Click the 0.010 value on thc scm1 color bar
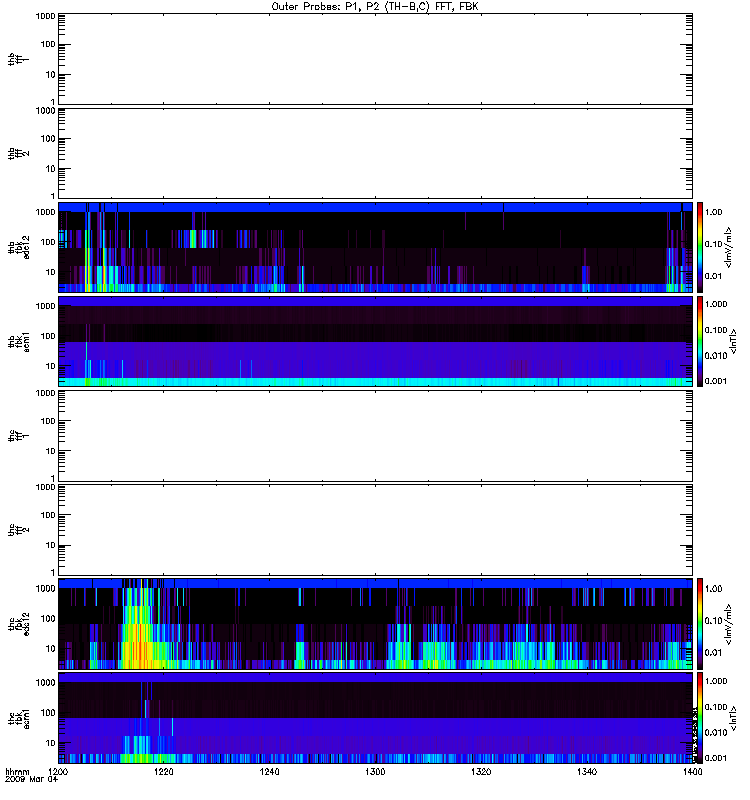The image size is (750, 800). (x=716, y=733)
